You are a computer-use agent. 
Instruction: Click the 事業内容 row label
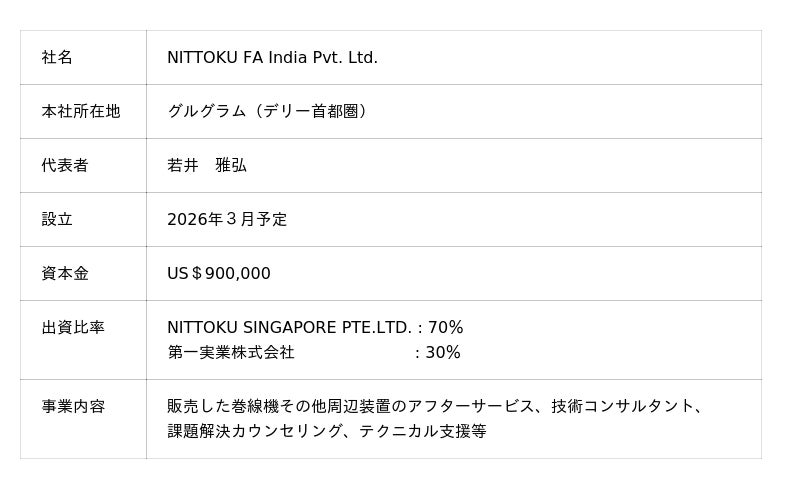(x=72, y=407)
